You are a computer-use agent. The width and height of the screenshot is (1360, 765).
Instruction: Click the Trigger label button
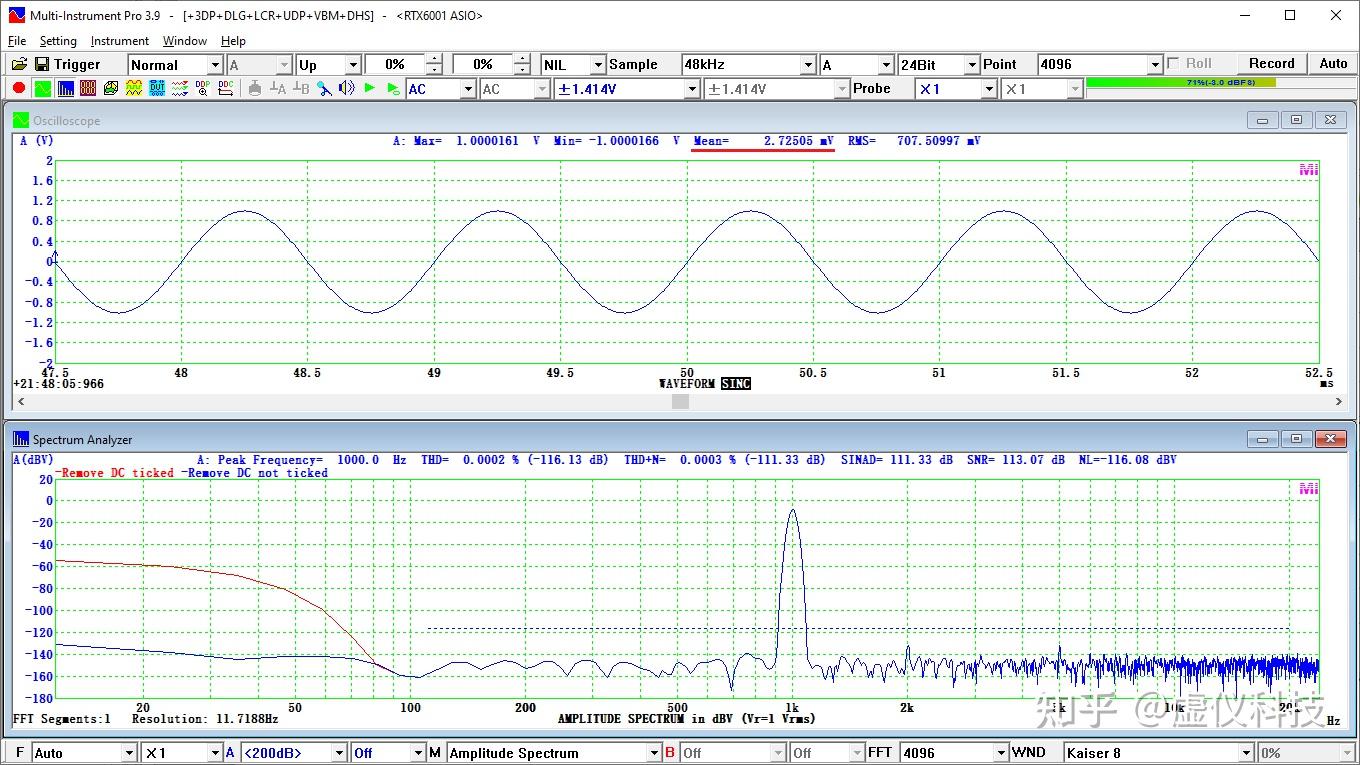[77, 64]
